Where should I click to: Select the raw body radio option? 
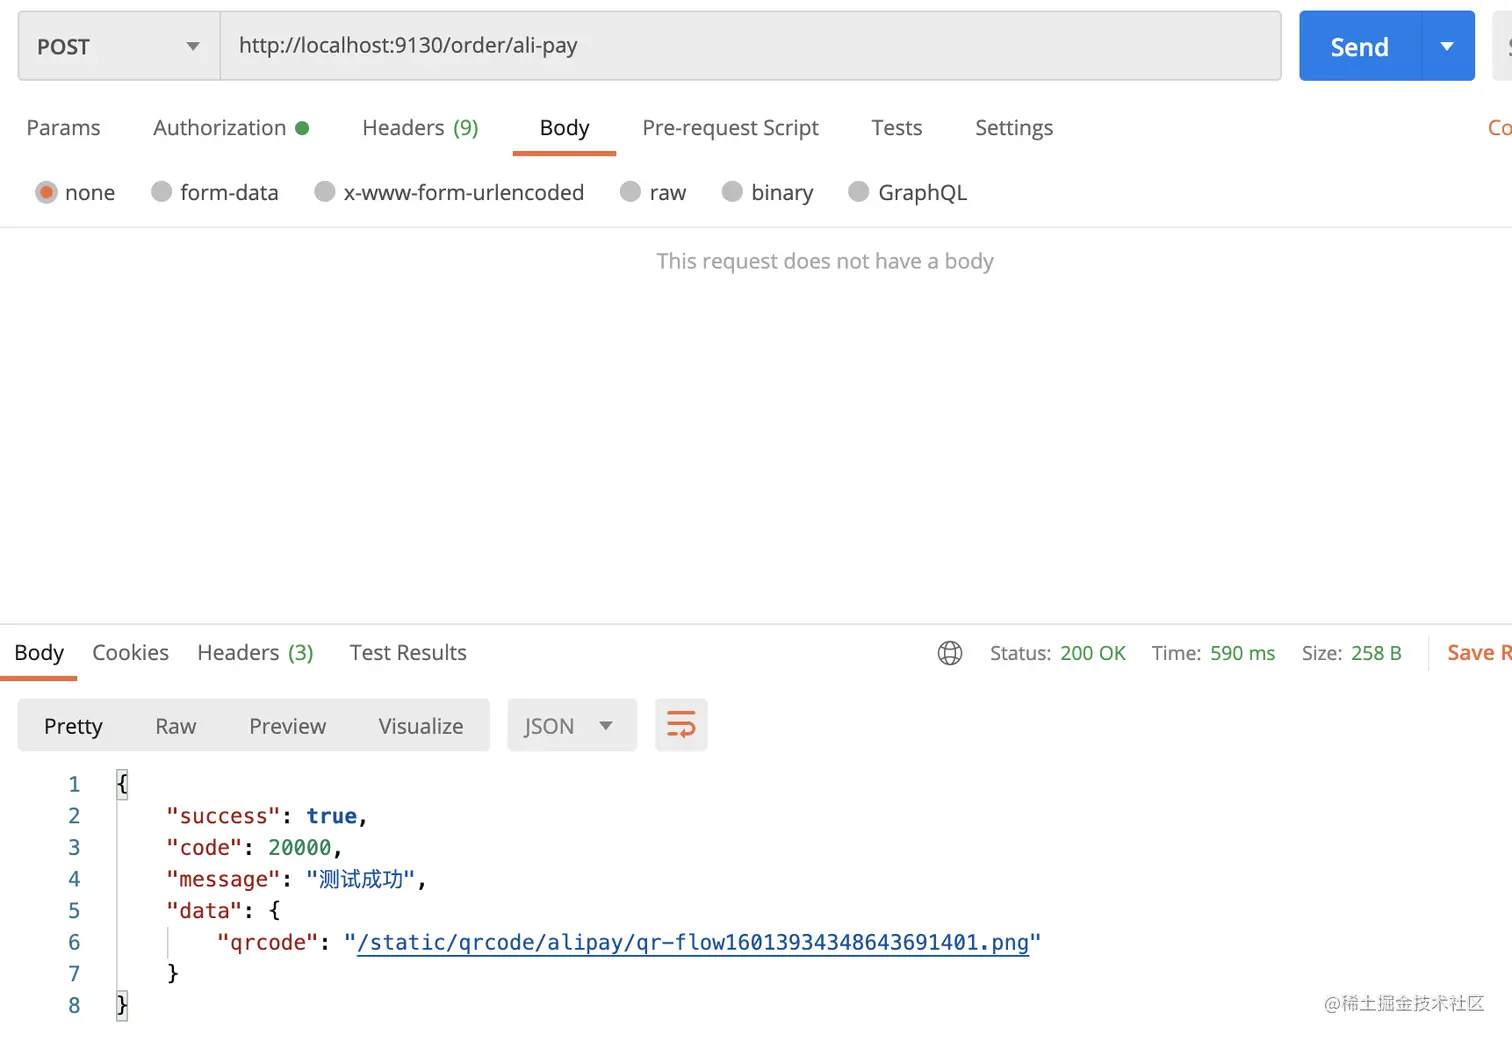[x=630, y=192]
